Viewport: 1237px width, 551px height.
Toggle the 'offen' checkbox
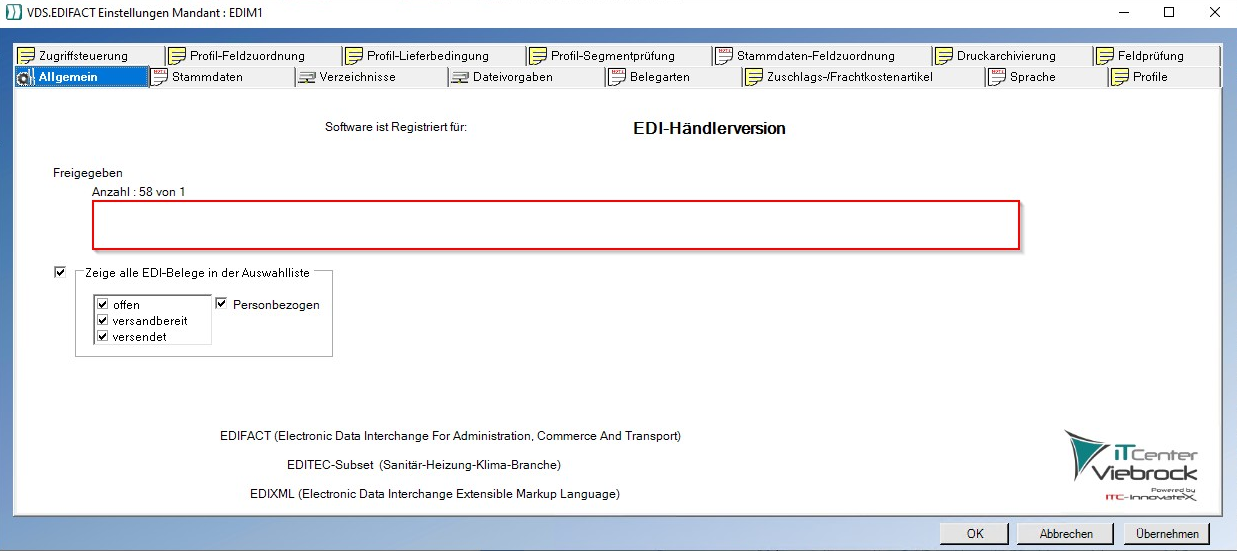pos(102,305)
